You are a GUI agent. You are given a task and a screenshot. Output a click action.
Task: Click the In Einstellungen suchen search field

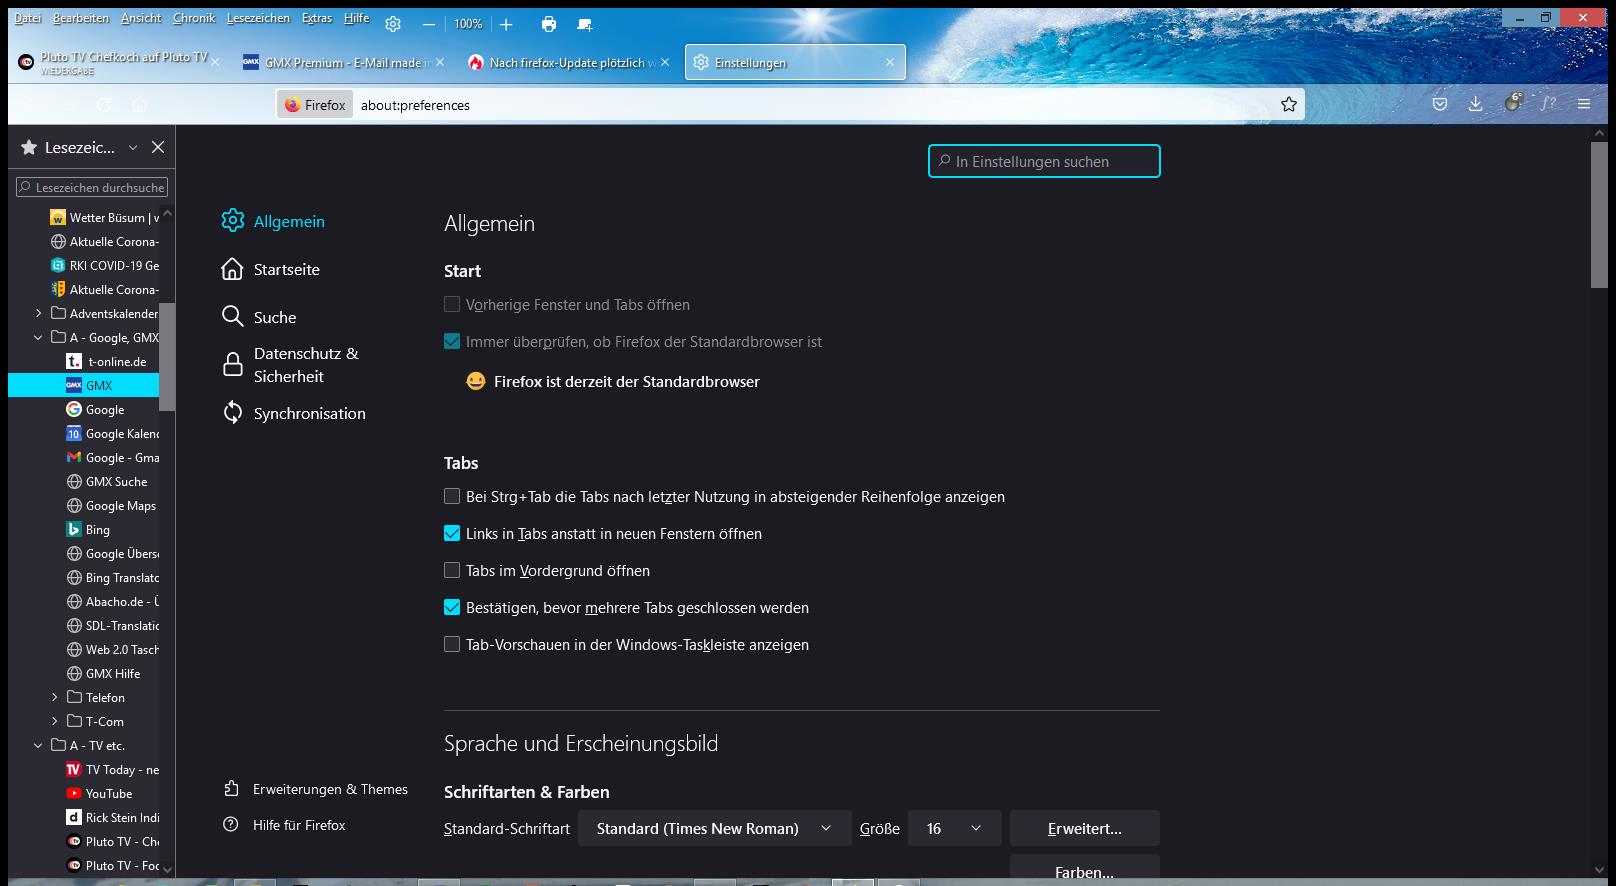(1044, 162)
